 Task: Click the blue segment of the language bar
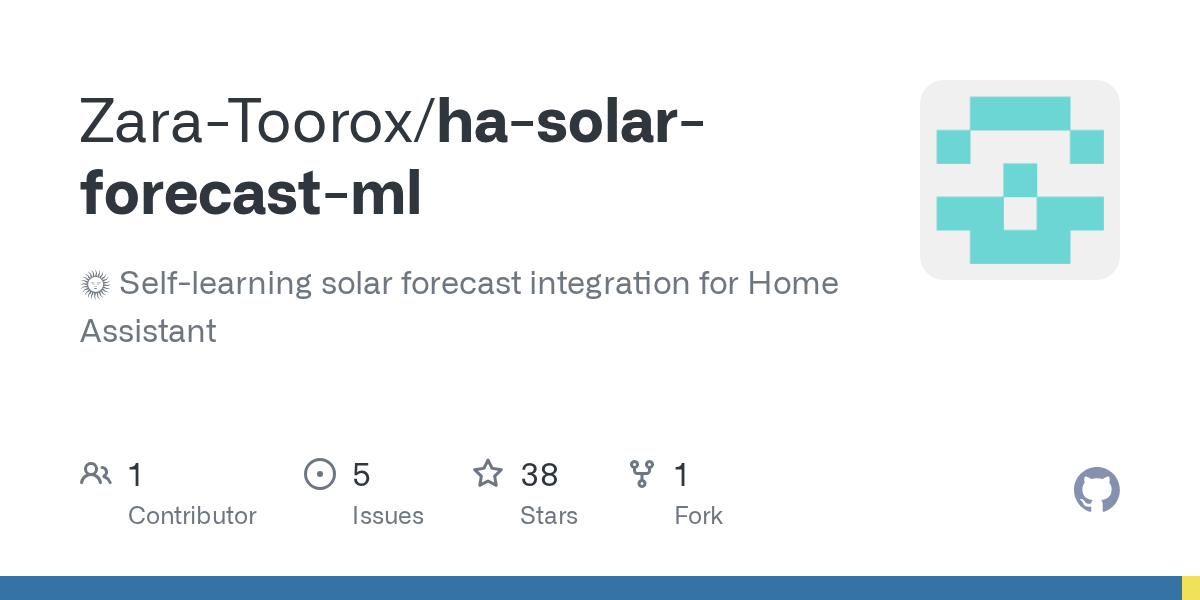(590, 588)
